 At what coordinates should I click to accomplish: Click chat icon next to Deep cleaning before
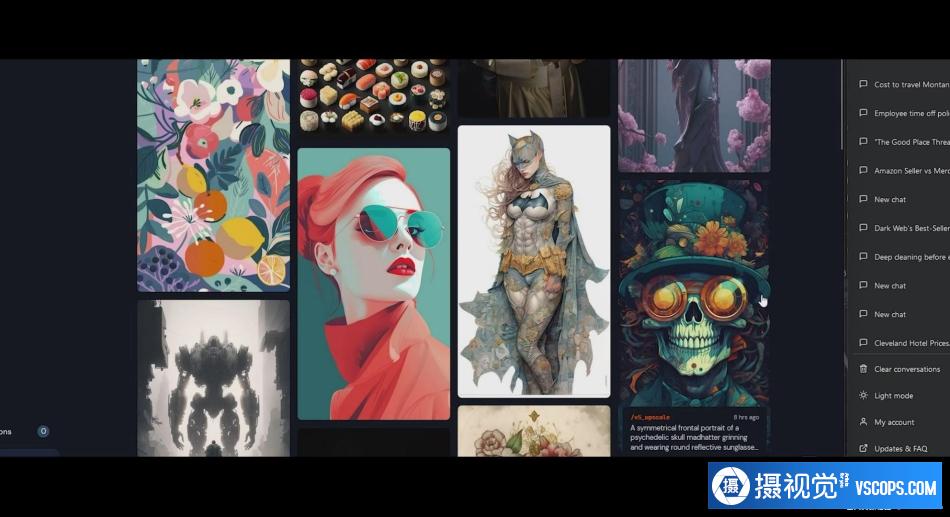coord(863,256)
